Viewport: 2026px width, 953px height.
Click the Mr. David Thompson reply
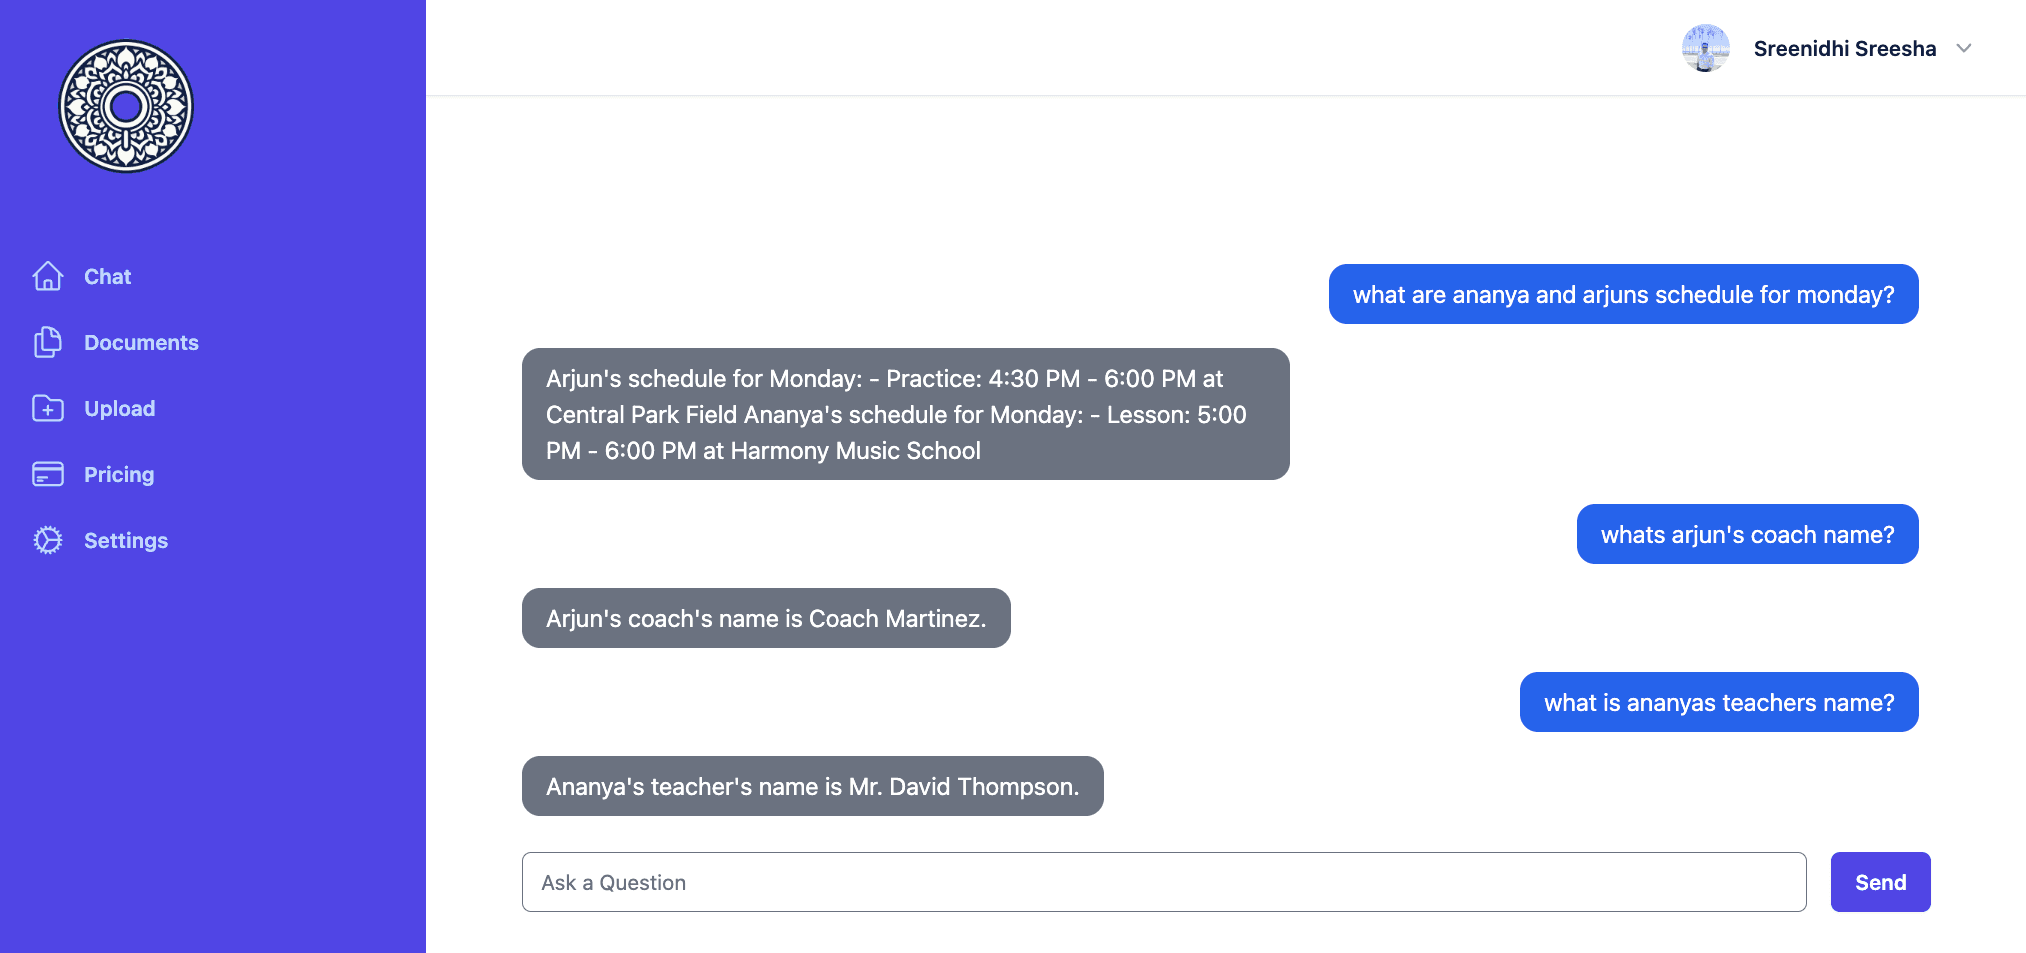pos(812,786)
